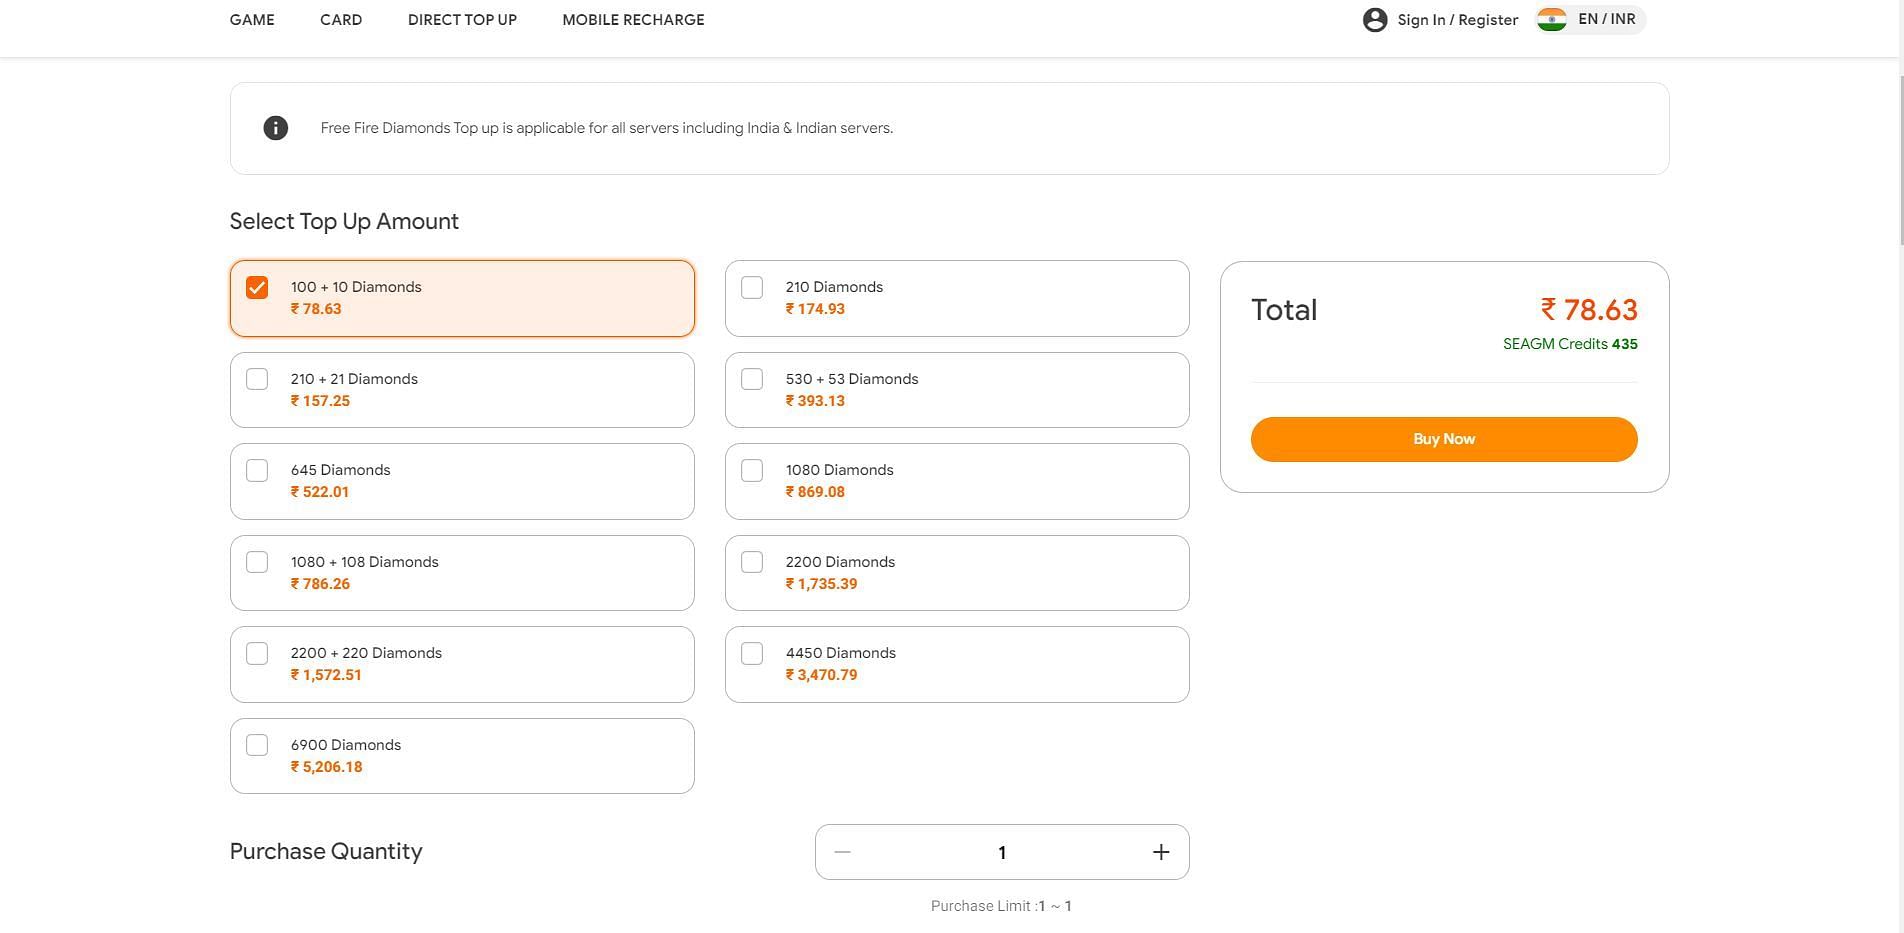Click the Buy Now button
Viewport: 1904px width, 933px height.
click(x=1444, y=439)
